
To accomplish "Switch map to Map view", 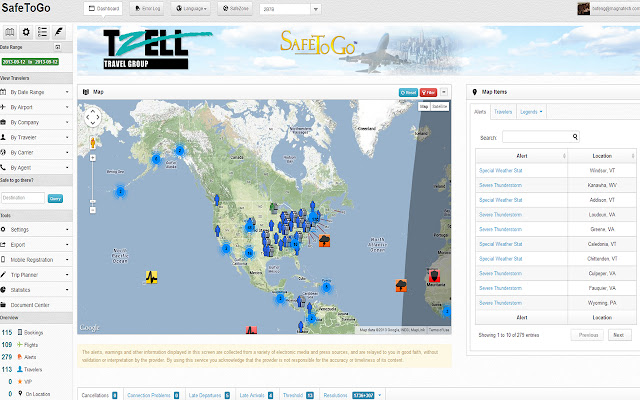I will pos(423,105).
